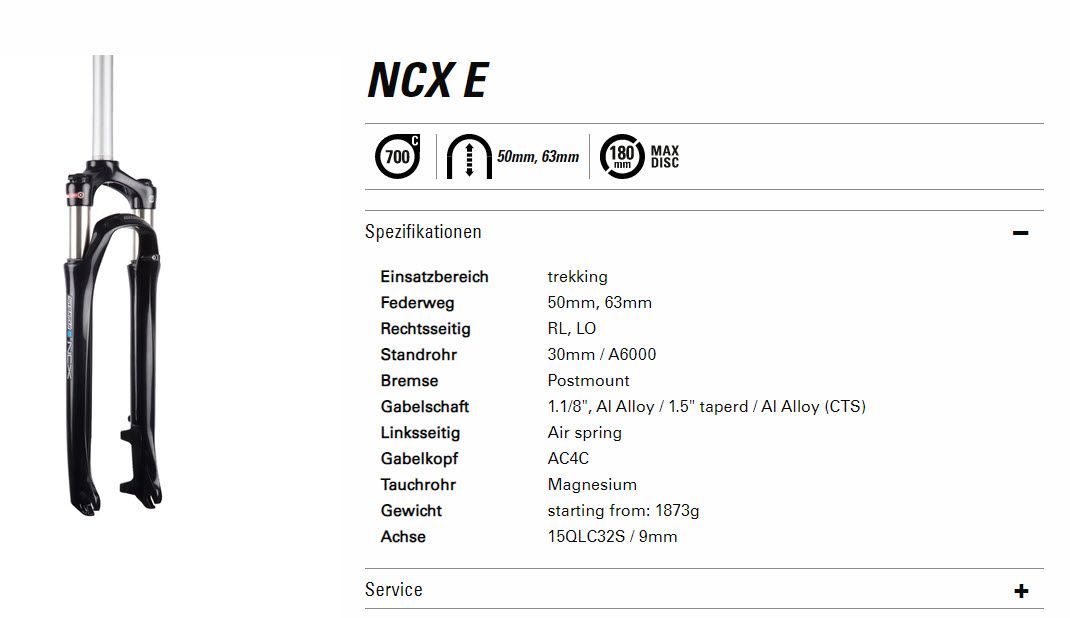Image resolution: width=1070 pixels, height=618 pixels.
Task: Click the Bremse Postmount value
Action: (x=588, y=381)
